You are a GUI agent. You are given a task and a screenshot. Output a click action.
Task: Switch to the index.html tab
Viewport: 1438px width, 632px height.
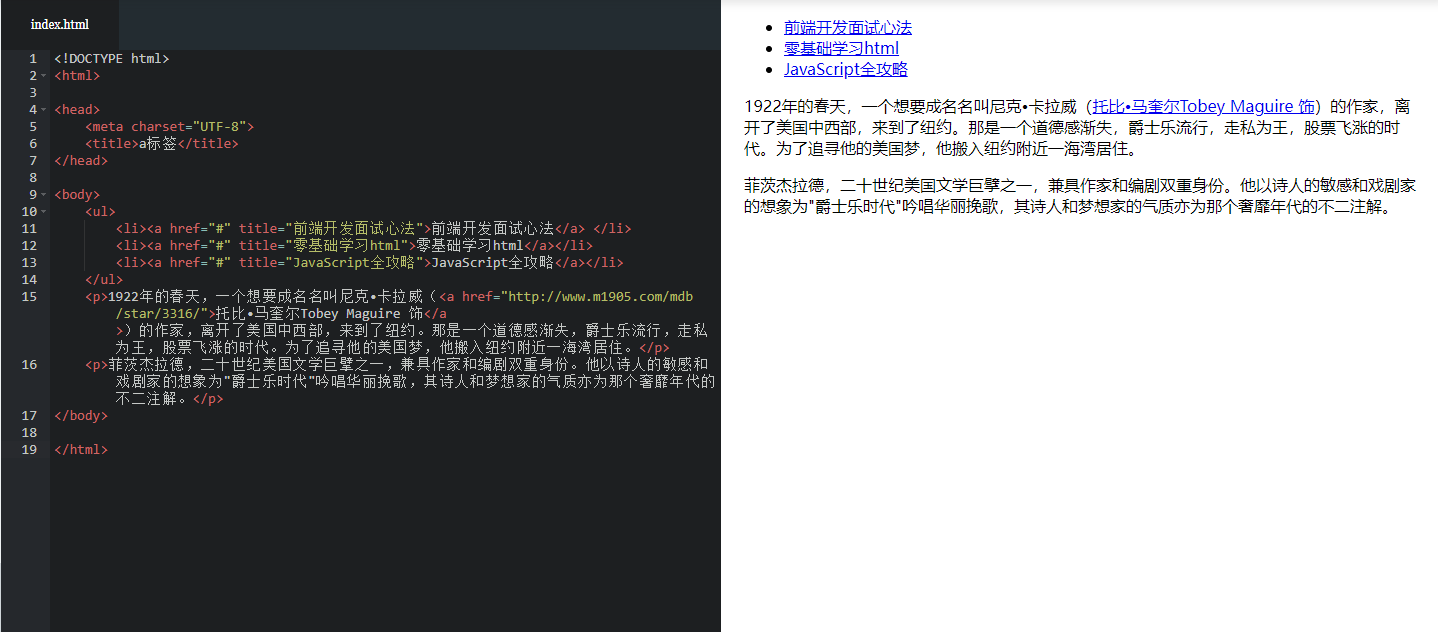point(60,24)
